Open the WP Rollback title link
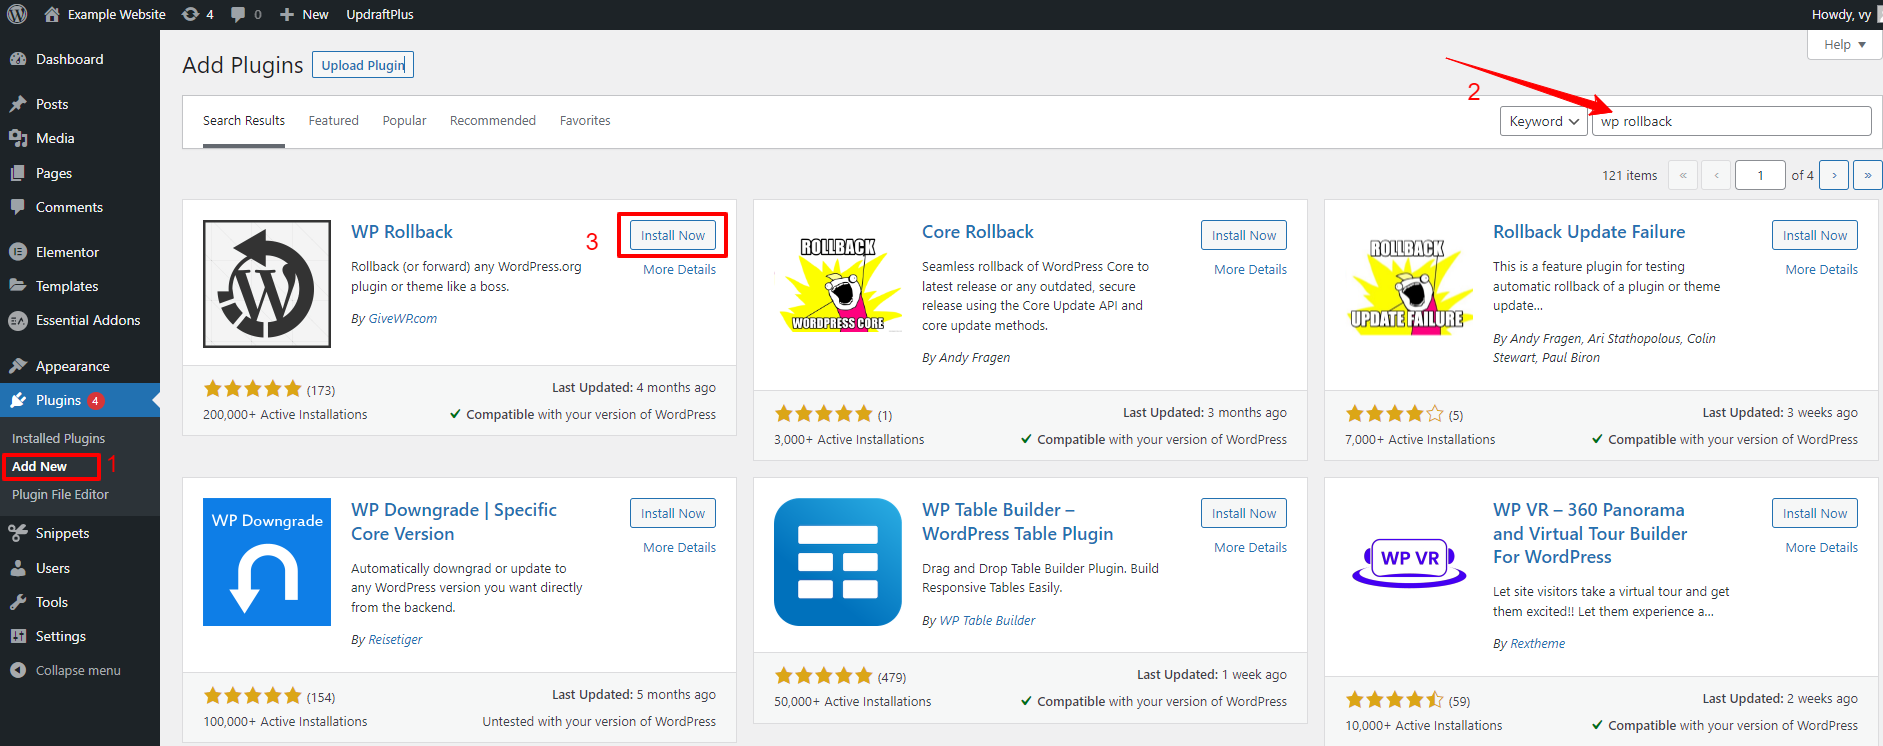This screenshot has width=1883, height=746. 402,232
